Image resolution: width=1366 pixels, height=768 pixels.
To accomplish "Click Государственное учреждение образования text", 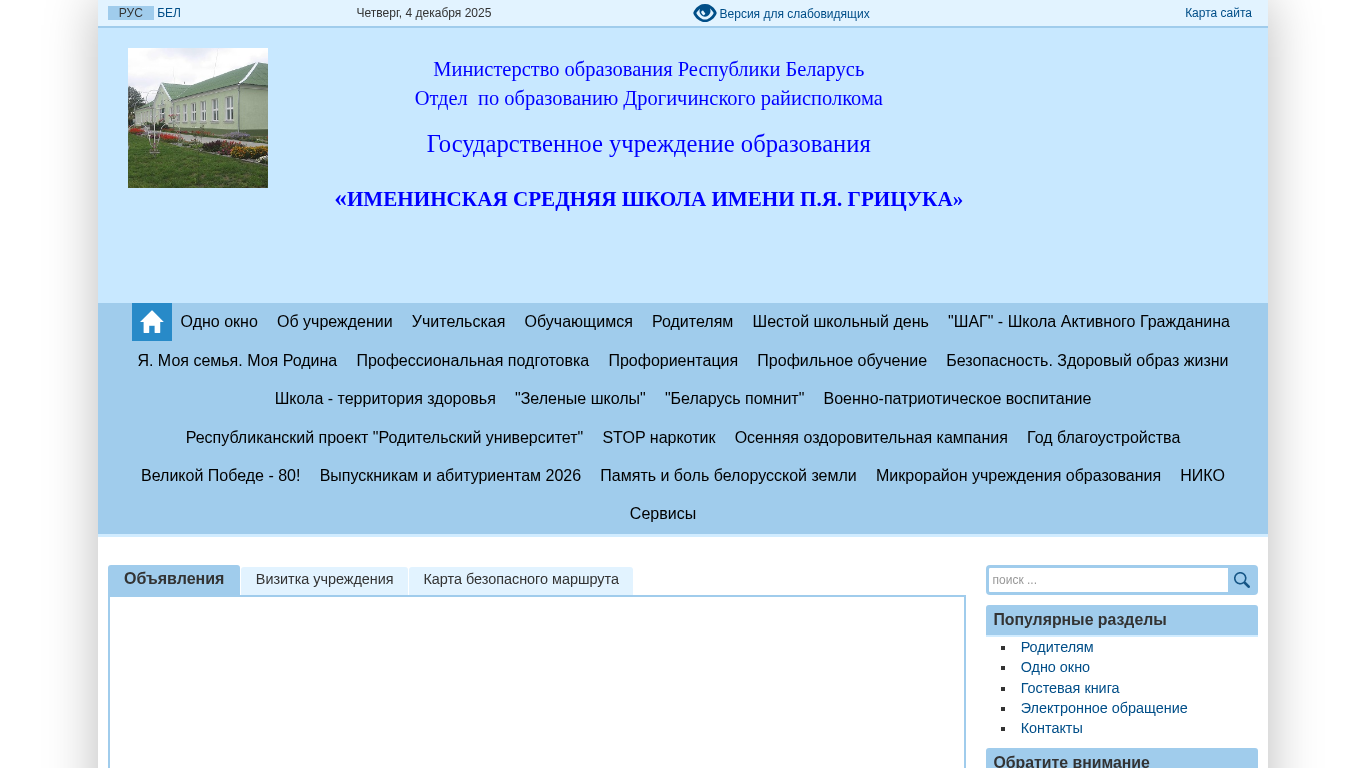I will tap(649, 144).
